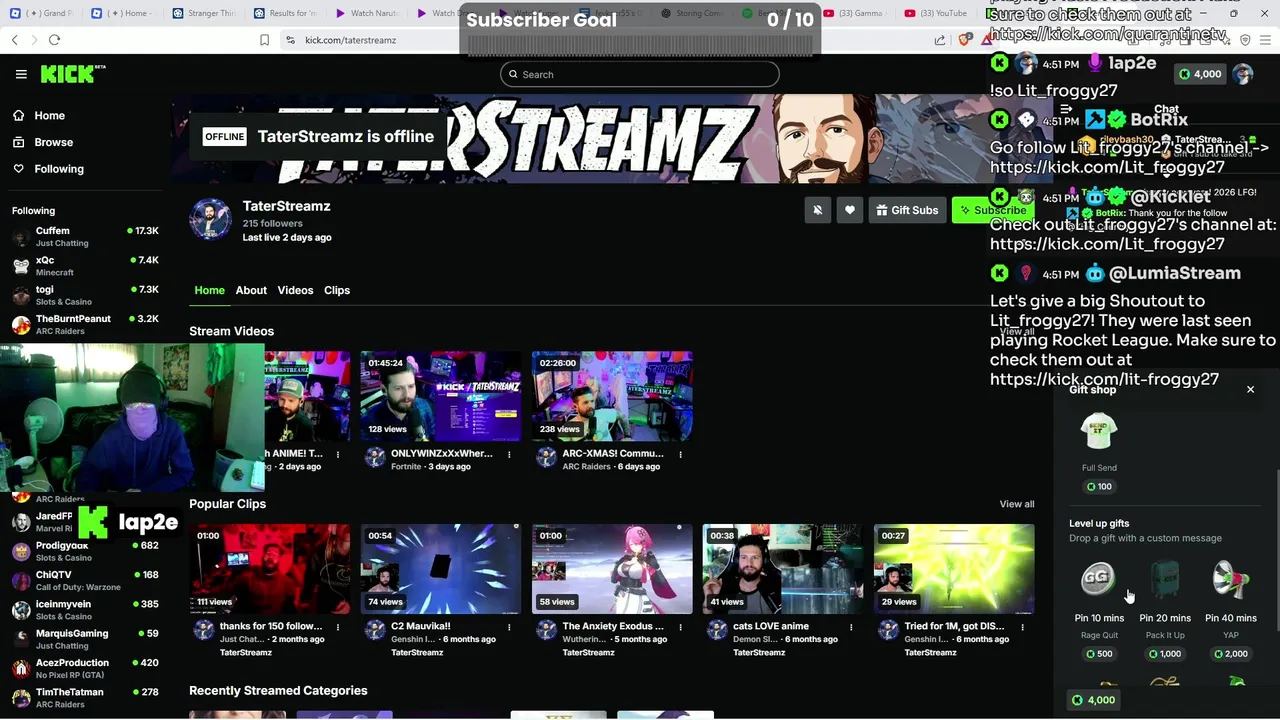Select the Full Send gift icon
Screen dimensions: 1280x720
coord(1099,432)
